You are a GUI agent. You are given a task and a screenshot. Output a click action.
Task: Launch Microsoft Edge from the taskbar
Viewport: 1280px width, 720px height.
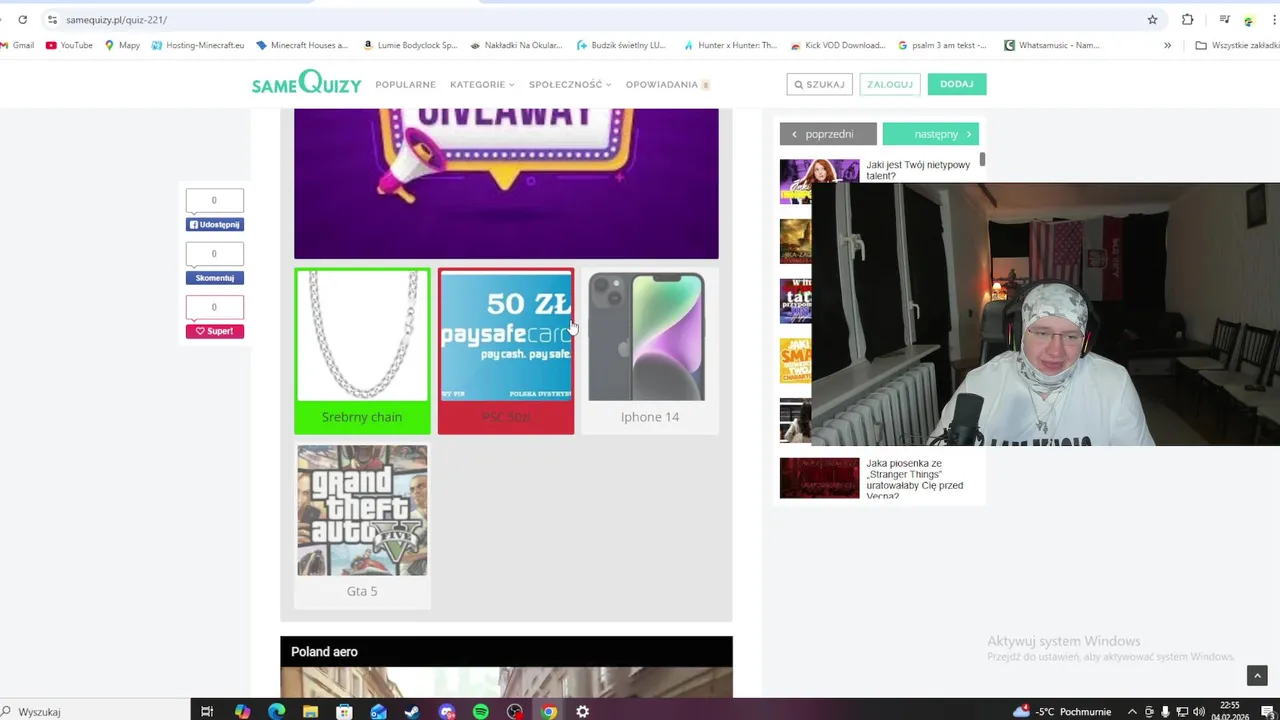(276, 711)
